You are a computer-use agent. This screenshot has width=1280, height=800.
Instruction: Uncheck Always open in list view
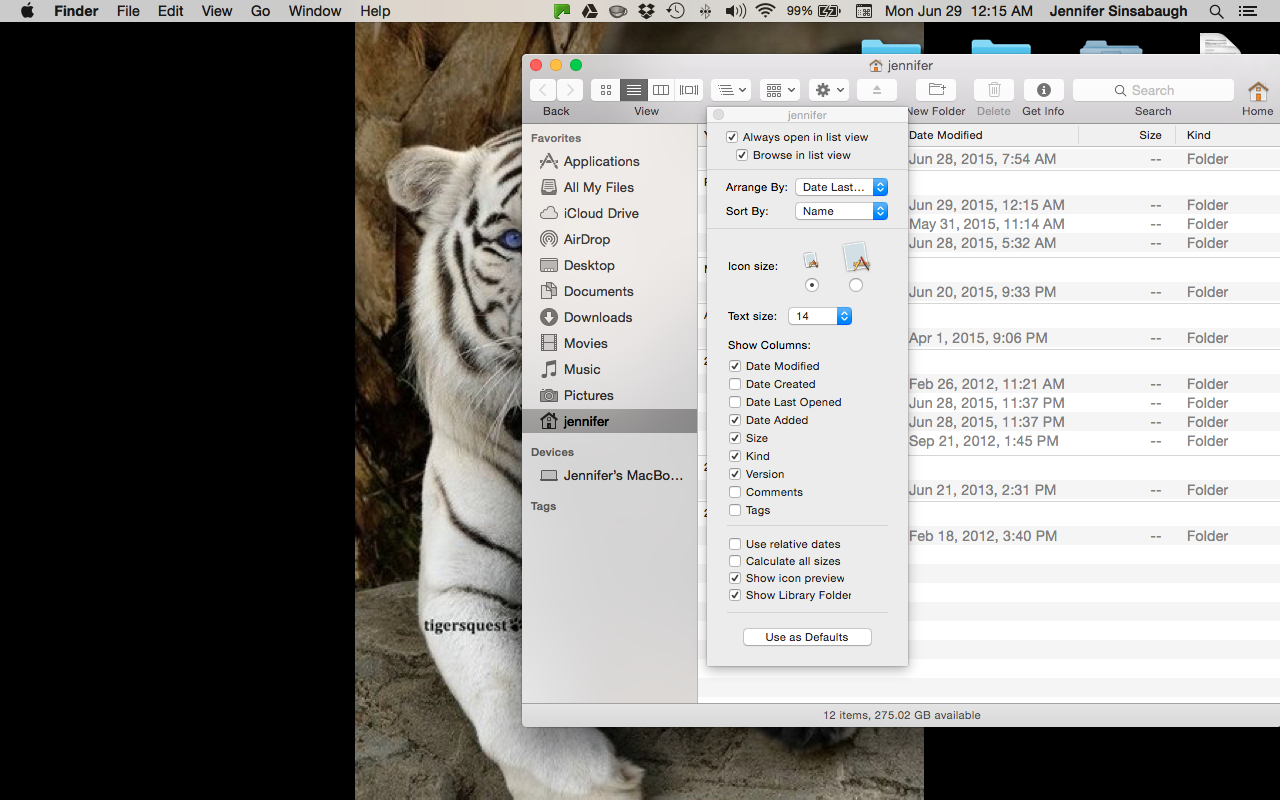[732, 137]
